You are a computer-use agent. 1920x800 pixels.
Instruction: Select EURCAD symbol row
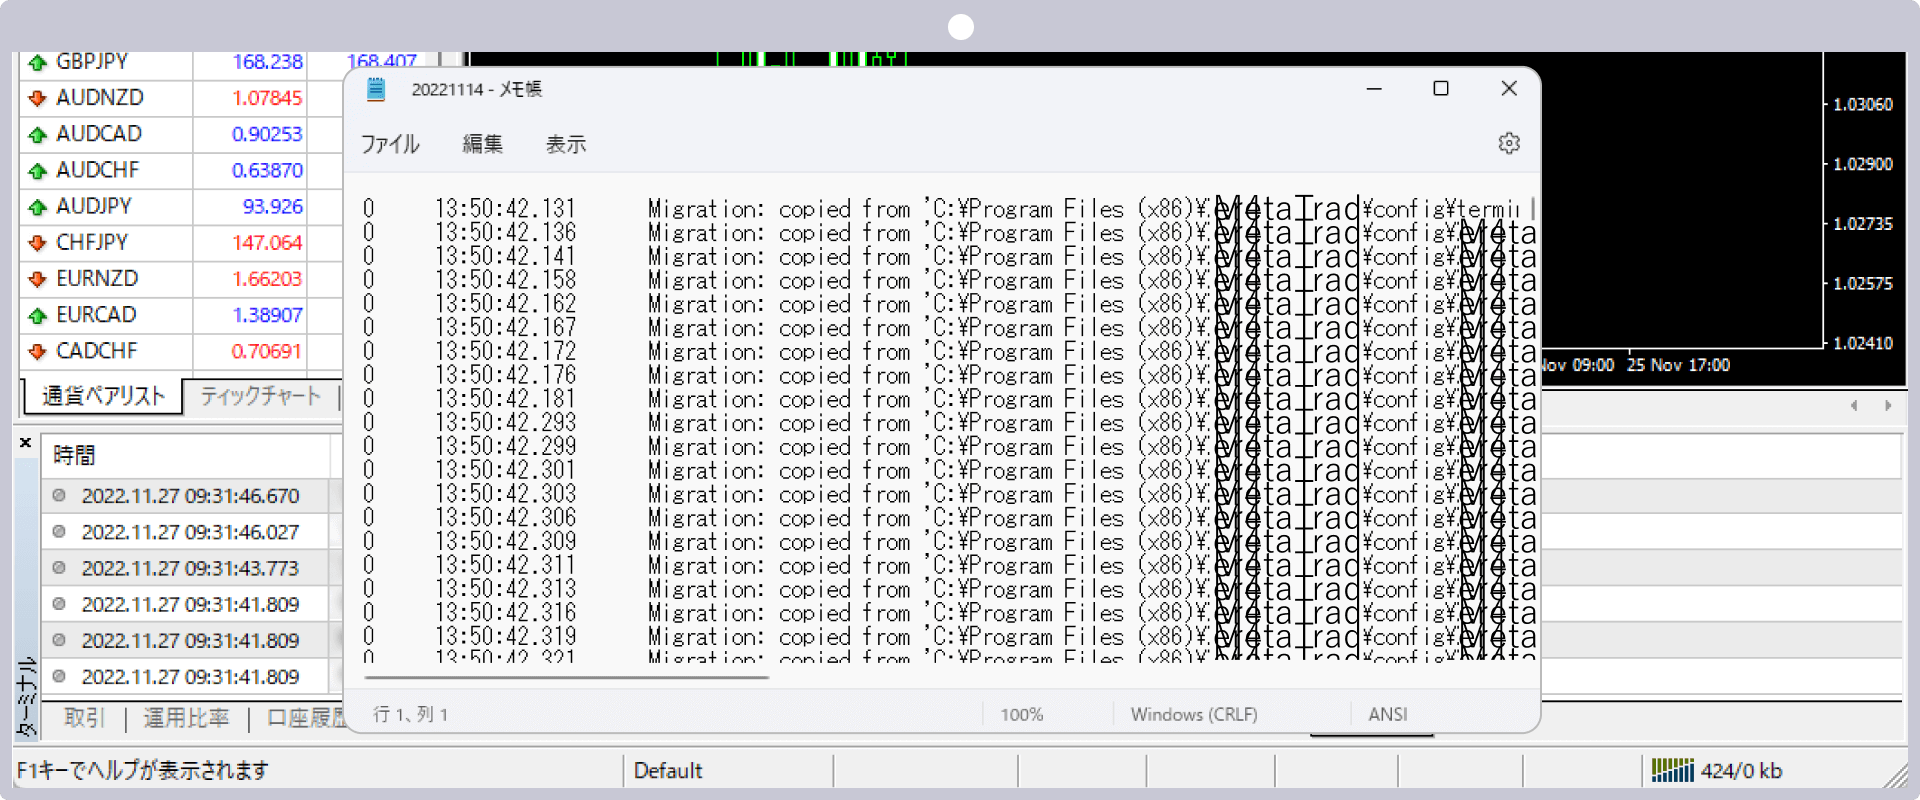[x=180, y=315]
